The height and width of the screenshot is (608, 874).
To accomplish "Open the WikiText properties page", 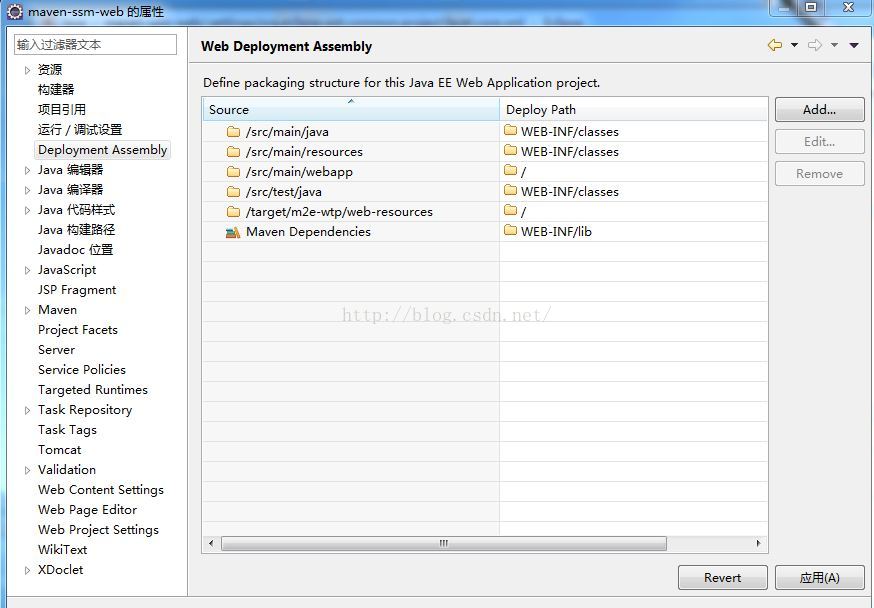I will tap(62, 550).
